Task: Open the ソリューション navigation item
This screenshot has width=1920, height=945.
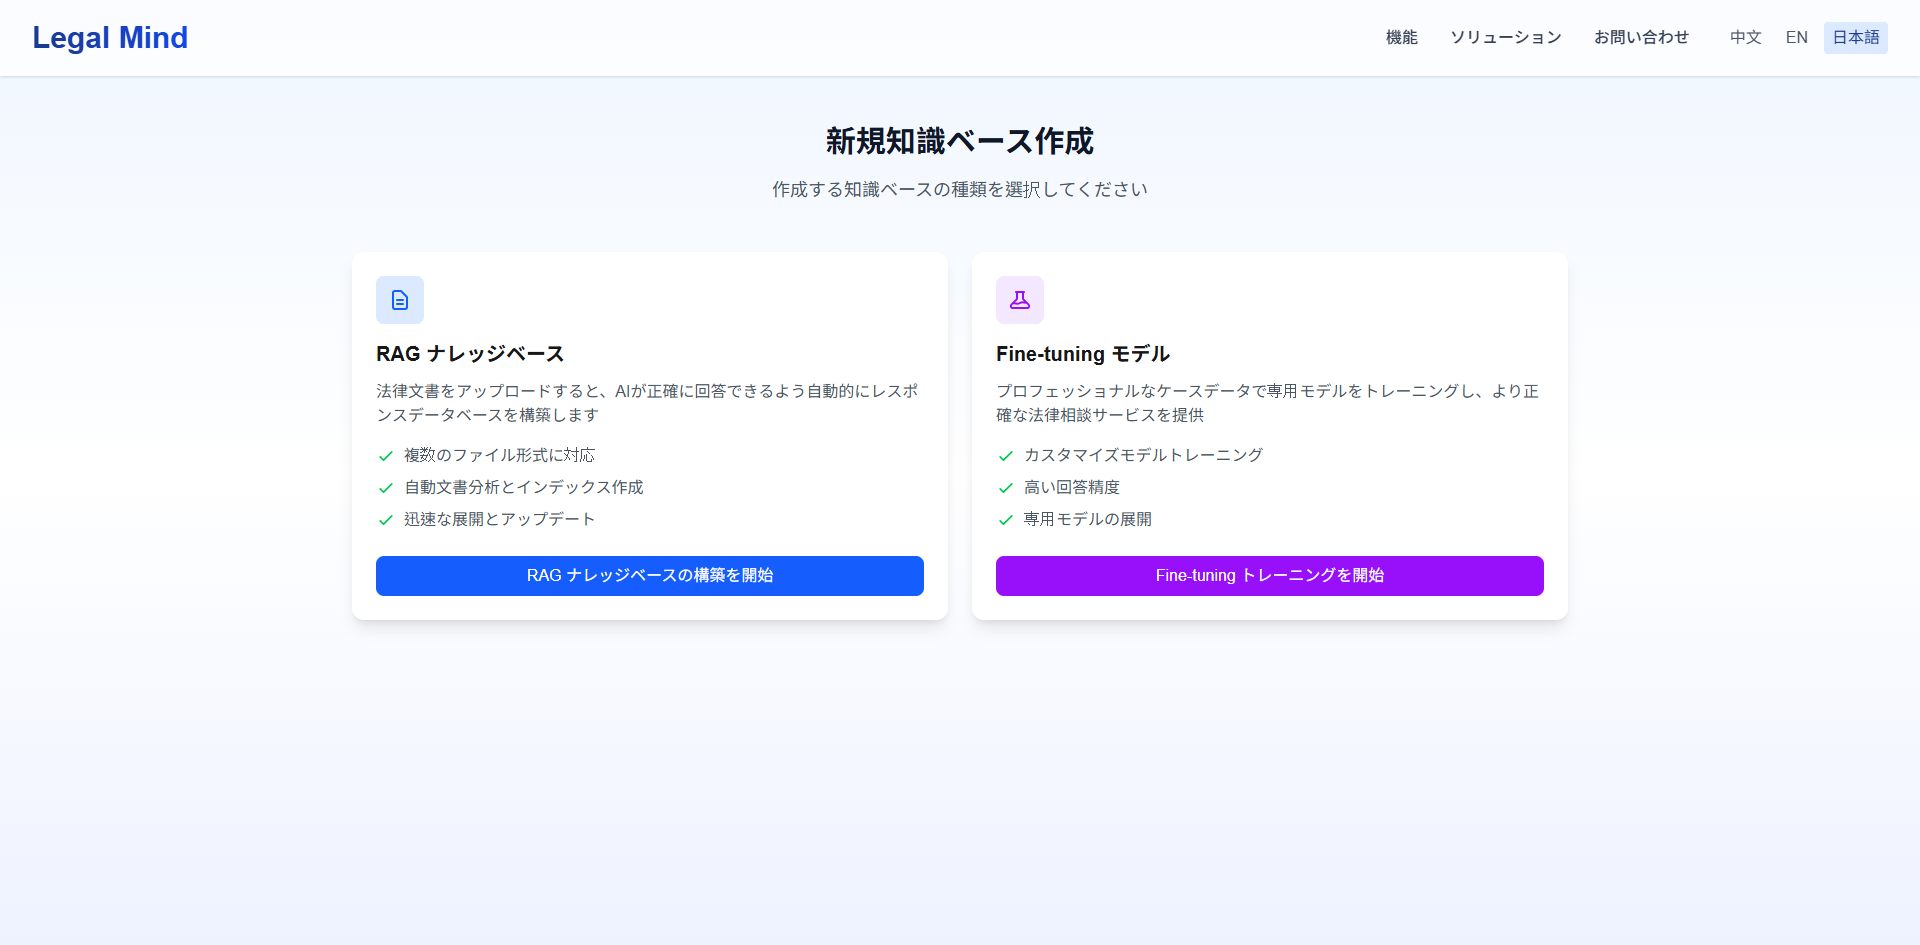Action: click(x=1505, y=38)
